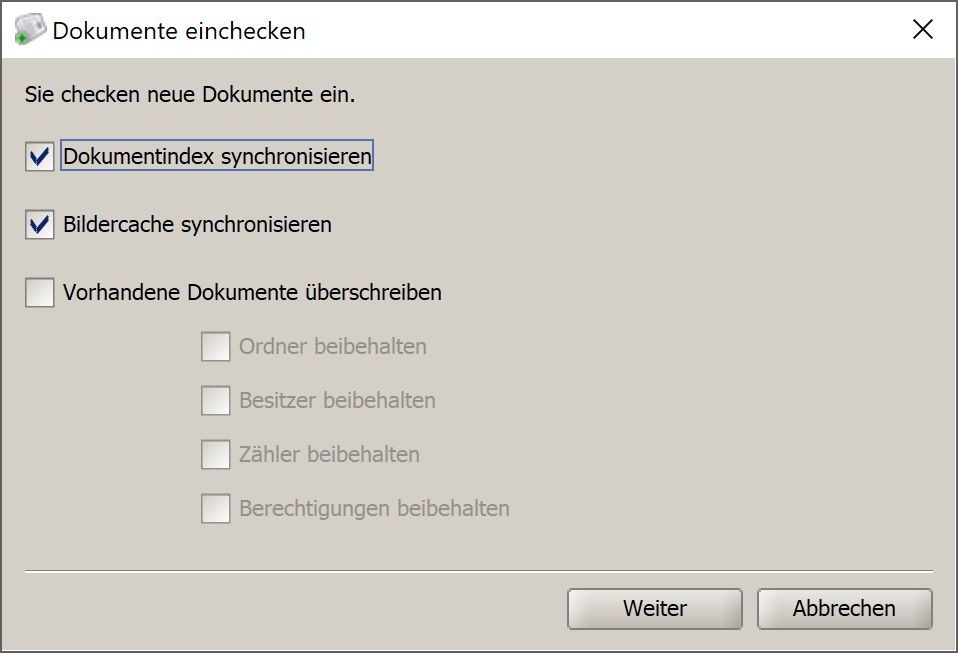The width and height of the screenshot is (958, 653).
Task: Click the Zähler beibehalten label text
Action: (329, 454)
